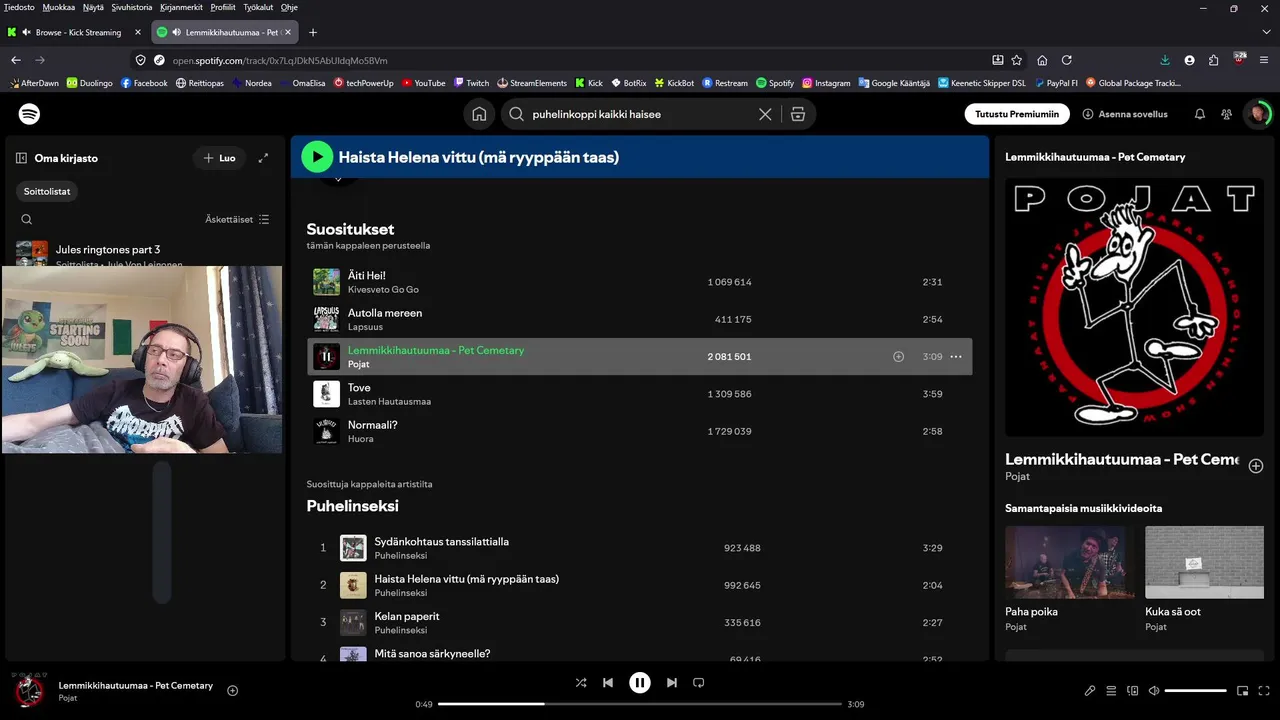
Task: Open the Äskettäiset sort dropdown
Action: 237,219
